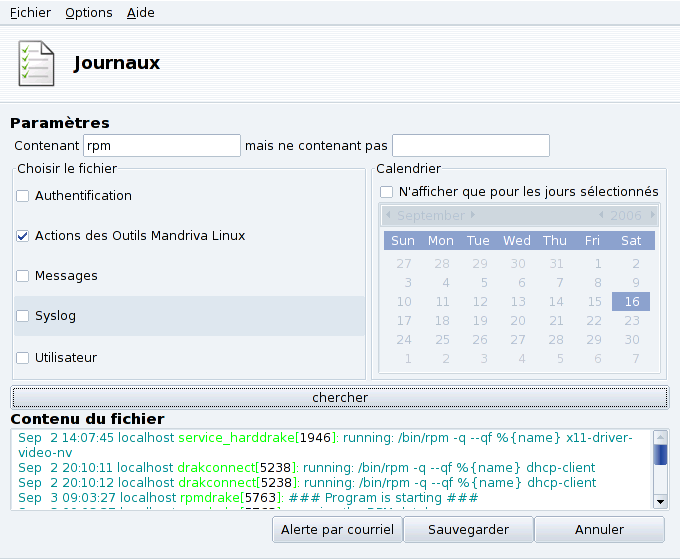Select day 16 in the calendar
This screenshot has height=560, width=680.
coord(631,302)
